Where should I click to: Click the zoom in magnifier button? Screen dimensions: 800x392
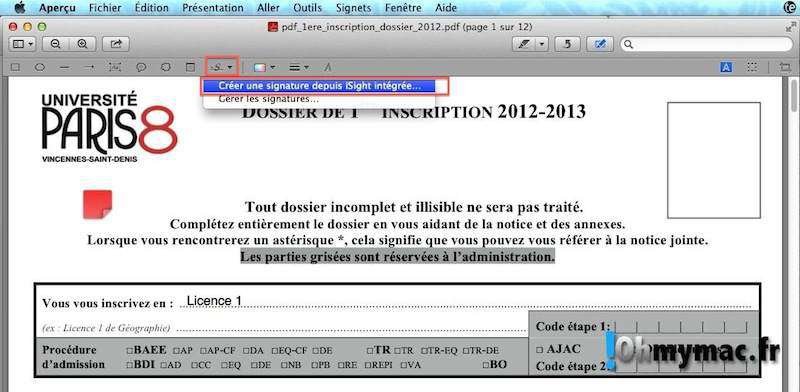pyautogui.click(x=82, y=44)
